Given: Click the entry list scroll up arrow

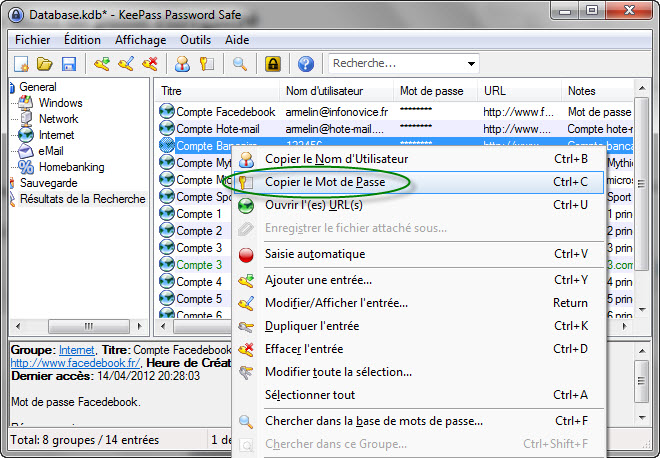Looking at the screenshot, I should 641,88.
